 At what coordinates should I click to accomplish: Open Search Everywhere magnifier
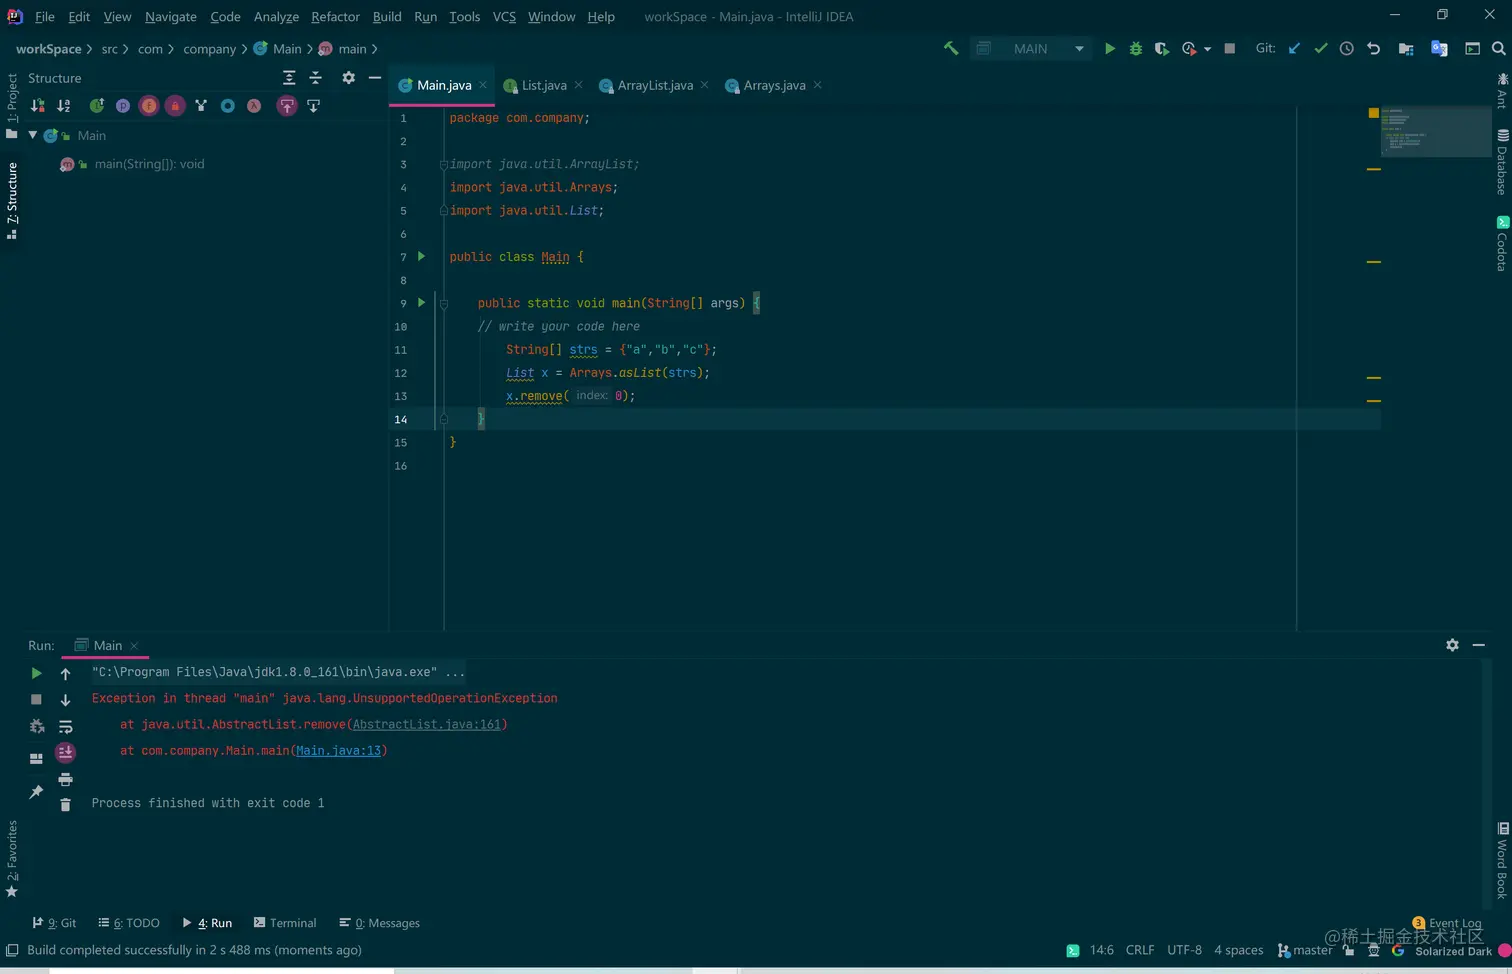point(1498,48)
